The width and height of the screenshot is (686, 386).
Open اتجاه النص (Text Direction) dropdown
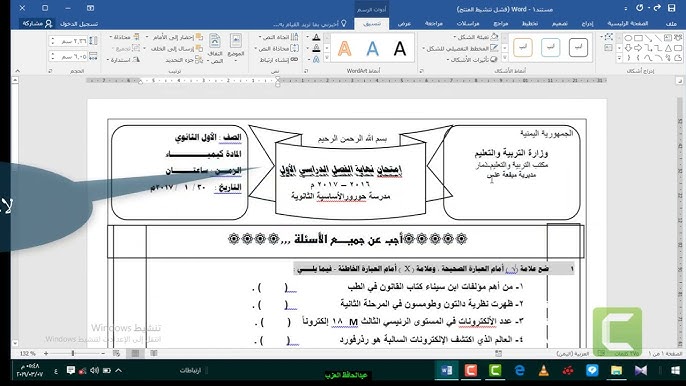(279, 37)
